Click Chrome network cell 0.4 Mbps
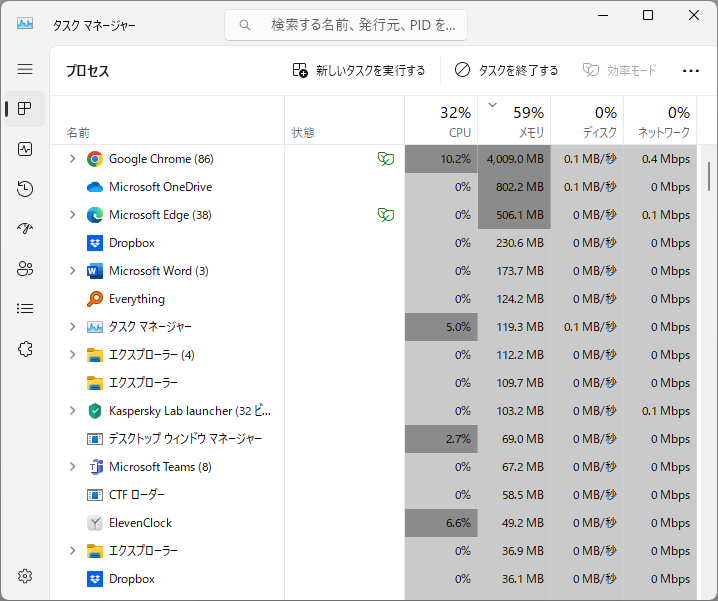 coord(660,159)
